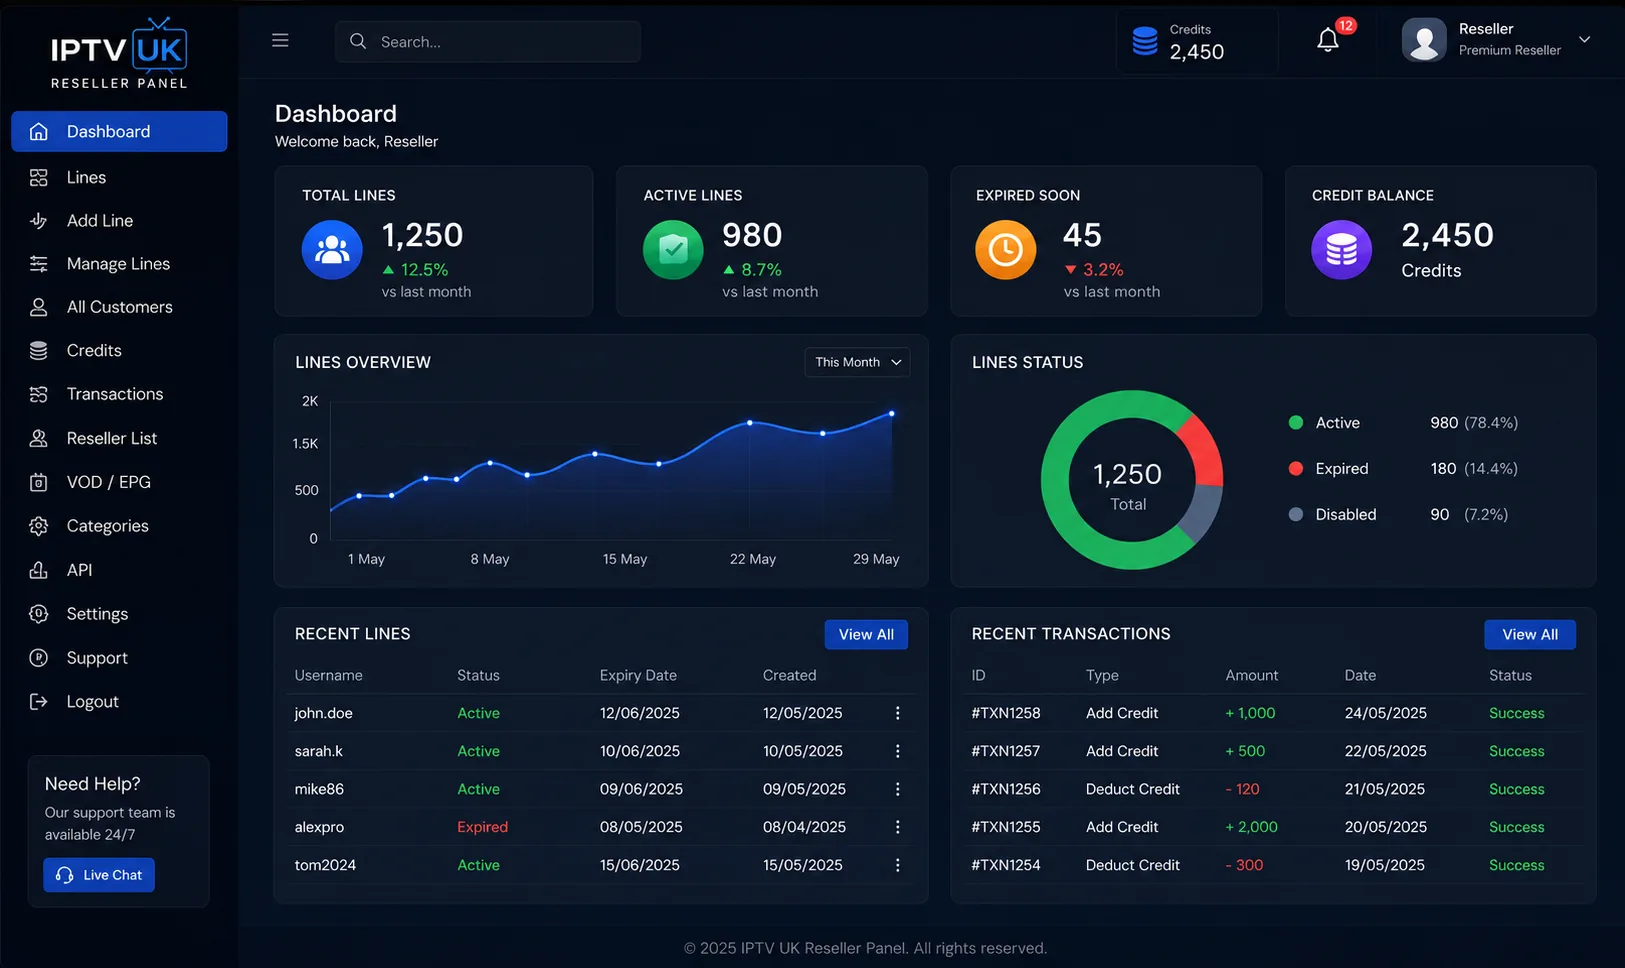Click View All in Recent Transactions
The image size is (1625, 968).
[x=1530, y=634]
